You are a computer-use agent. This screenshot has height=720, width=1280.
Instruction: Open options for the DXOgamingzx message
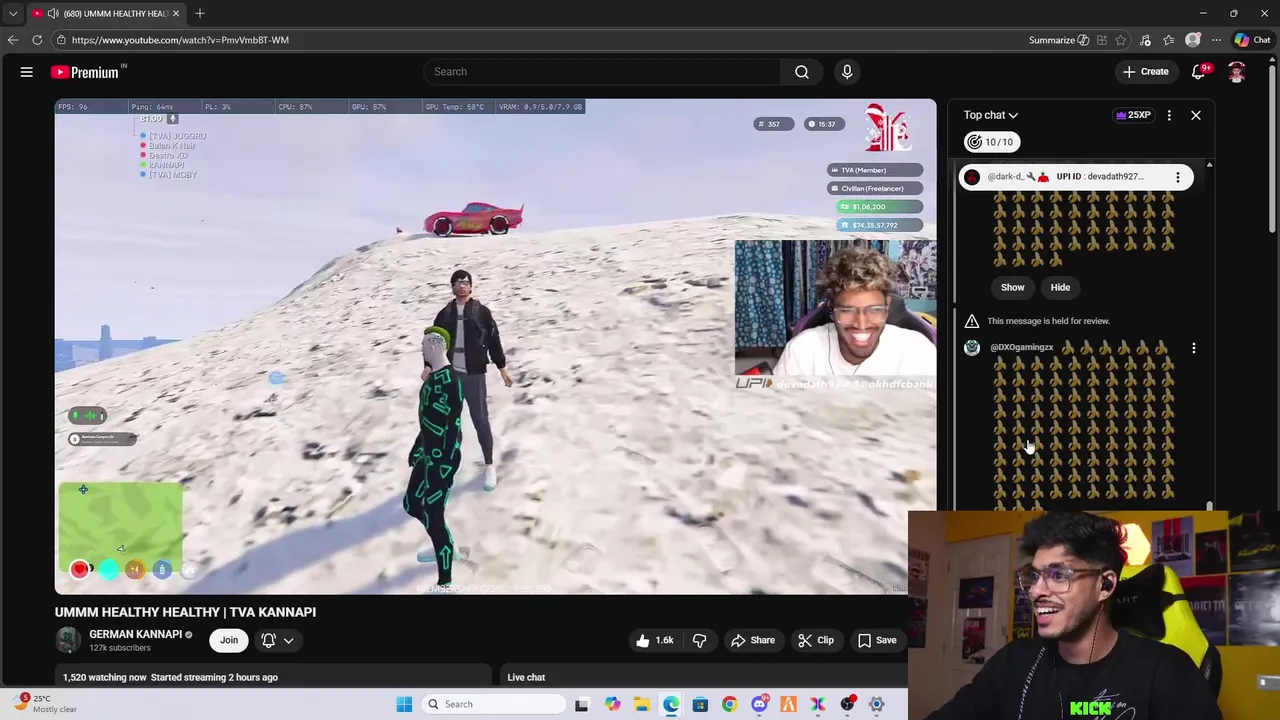click(x=1193, y=348)
